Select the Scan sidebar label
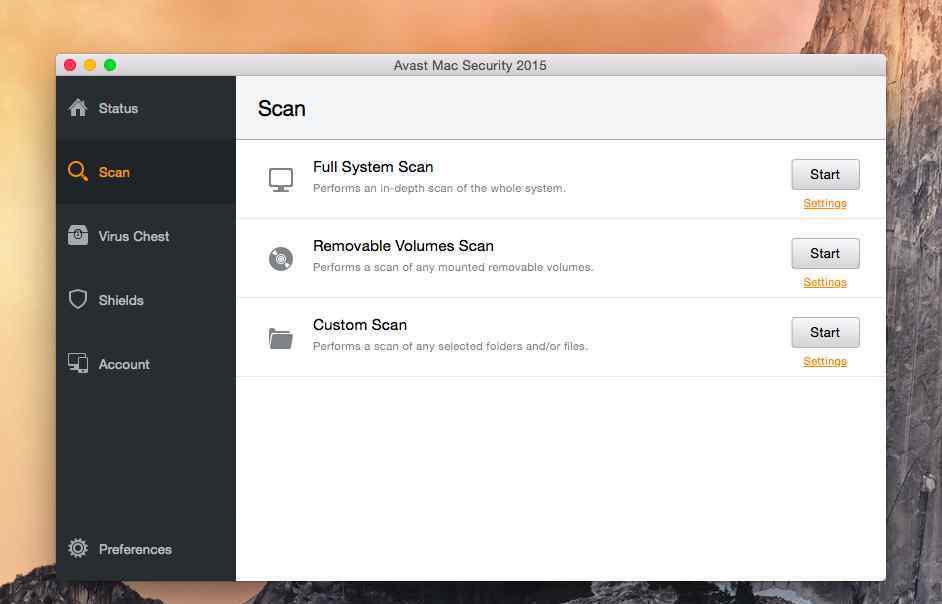This screenshot has height=604, width=942. [114, 172]
